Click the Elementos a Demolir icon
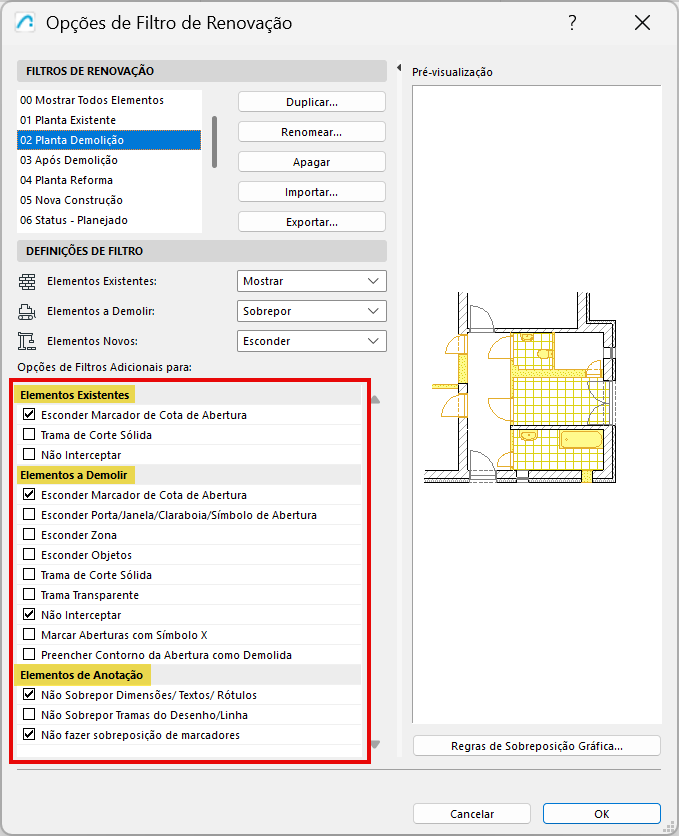 point(27,311)
